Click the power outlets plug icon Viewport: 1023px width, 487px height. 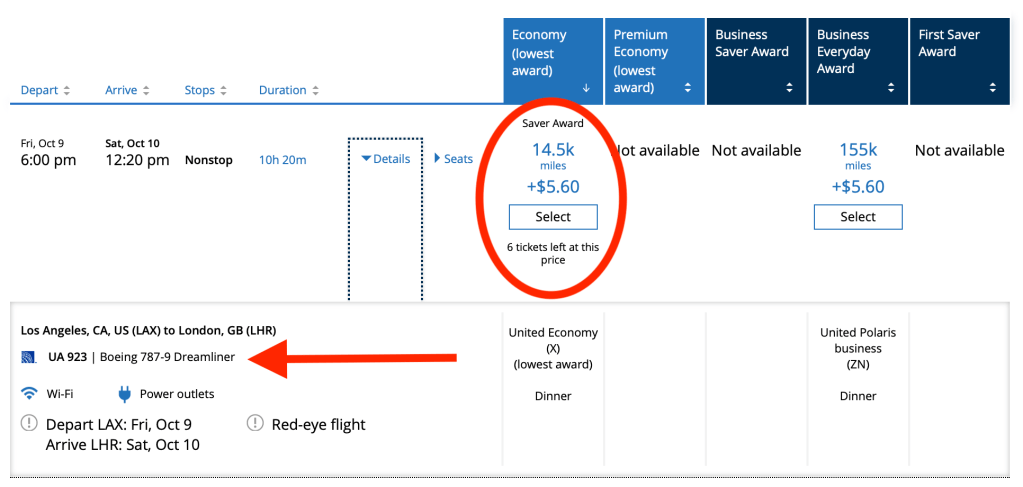(x=125, y=393)
